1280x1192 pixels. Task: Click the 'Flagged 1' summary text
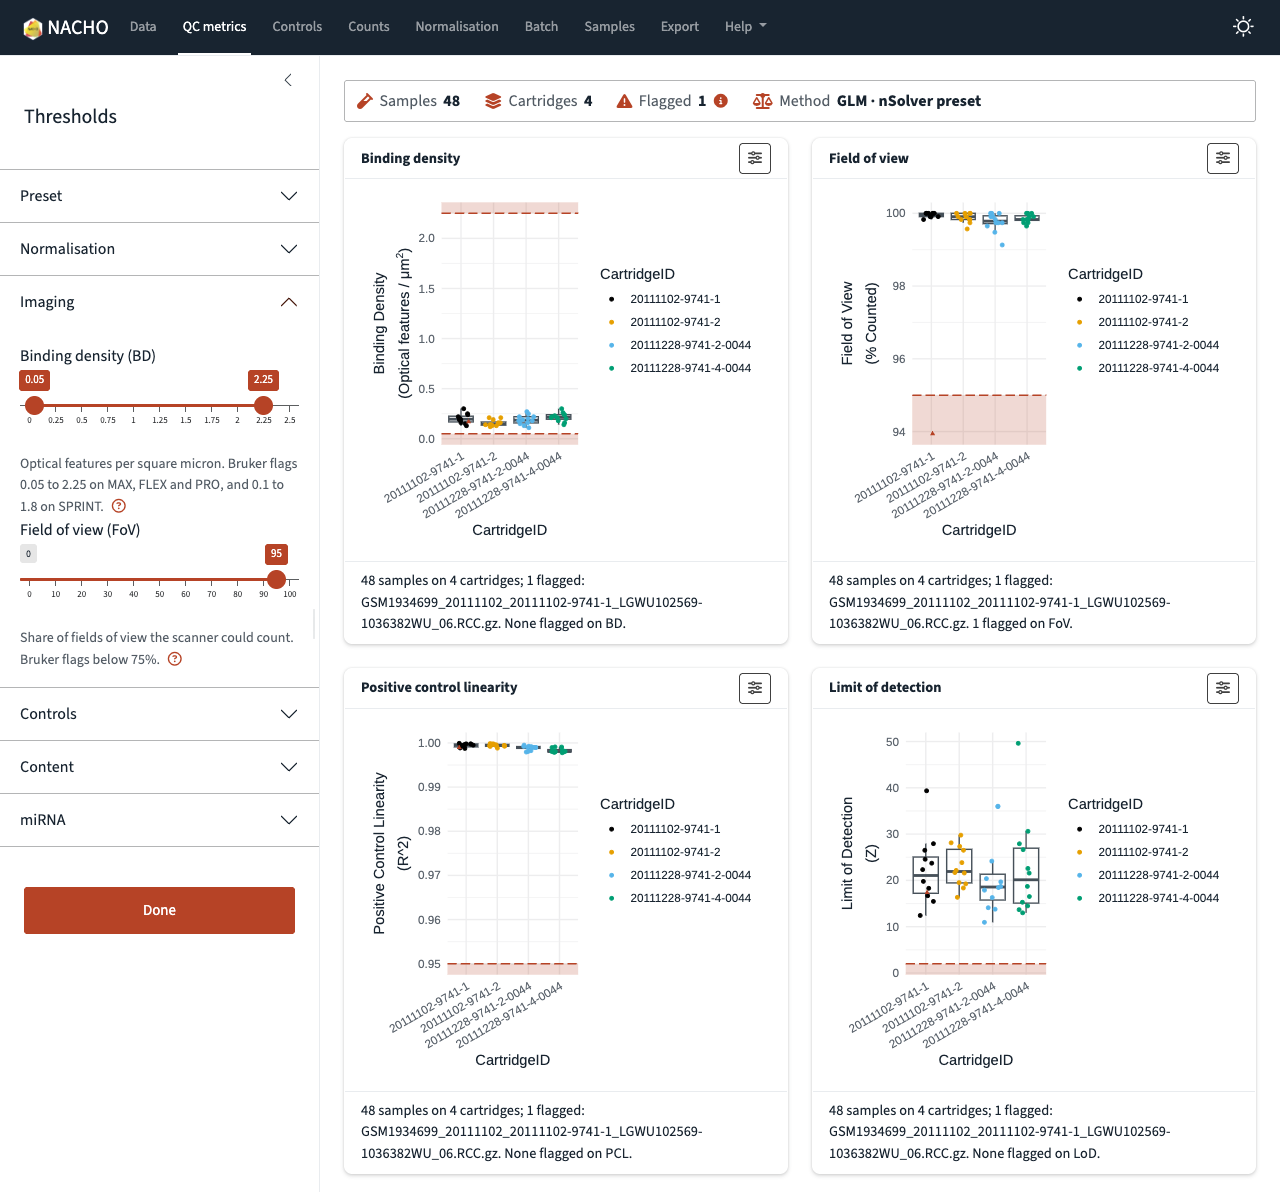pyautogui.click(x=672, y=101)
